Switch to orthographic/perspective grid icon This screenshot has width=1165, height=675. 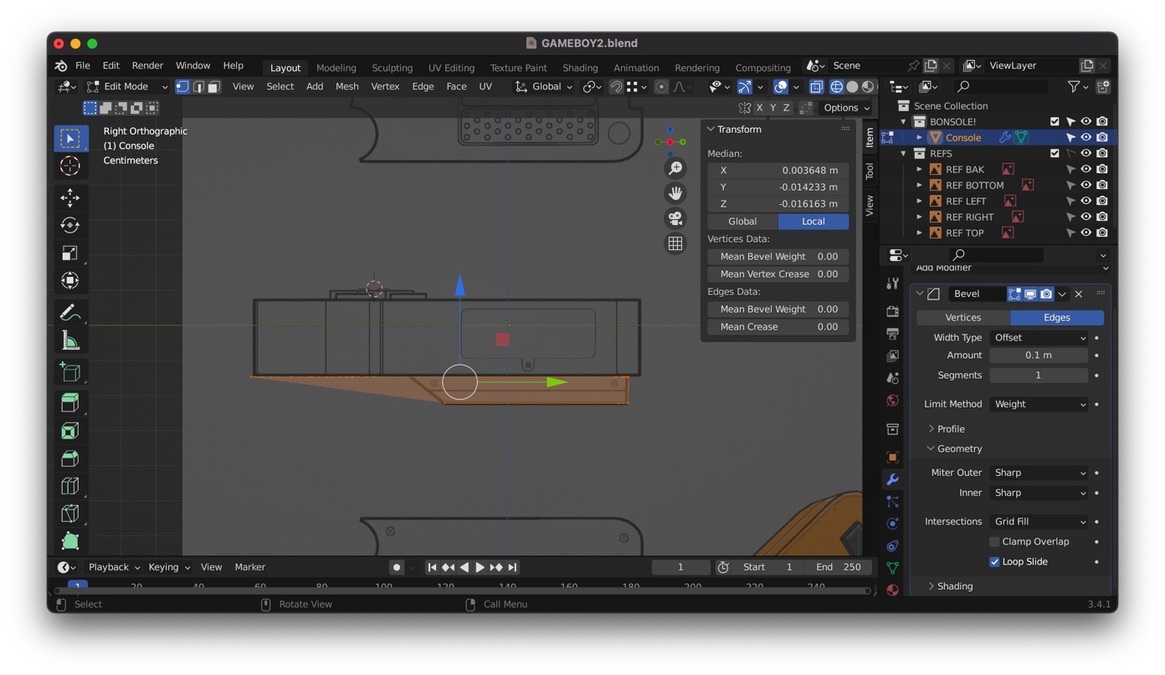(x=675, y=243)
